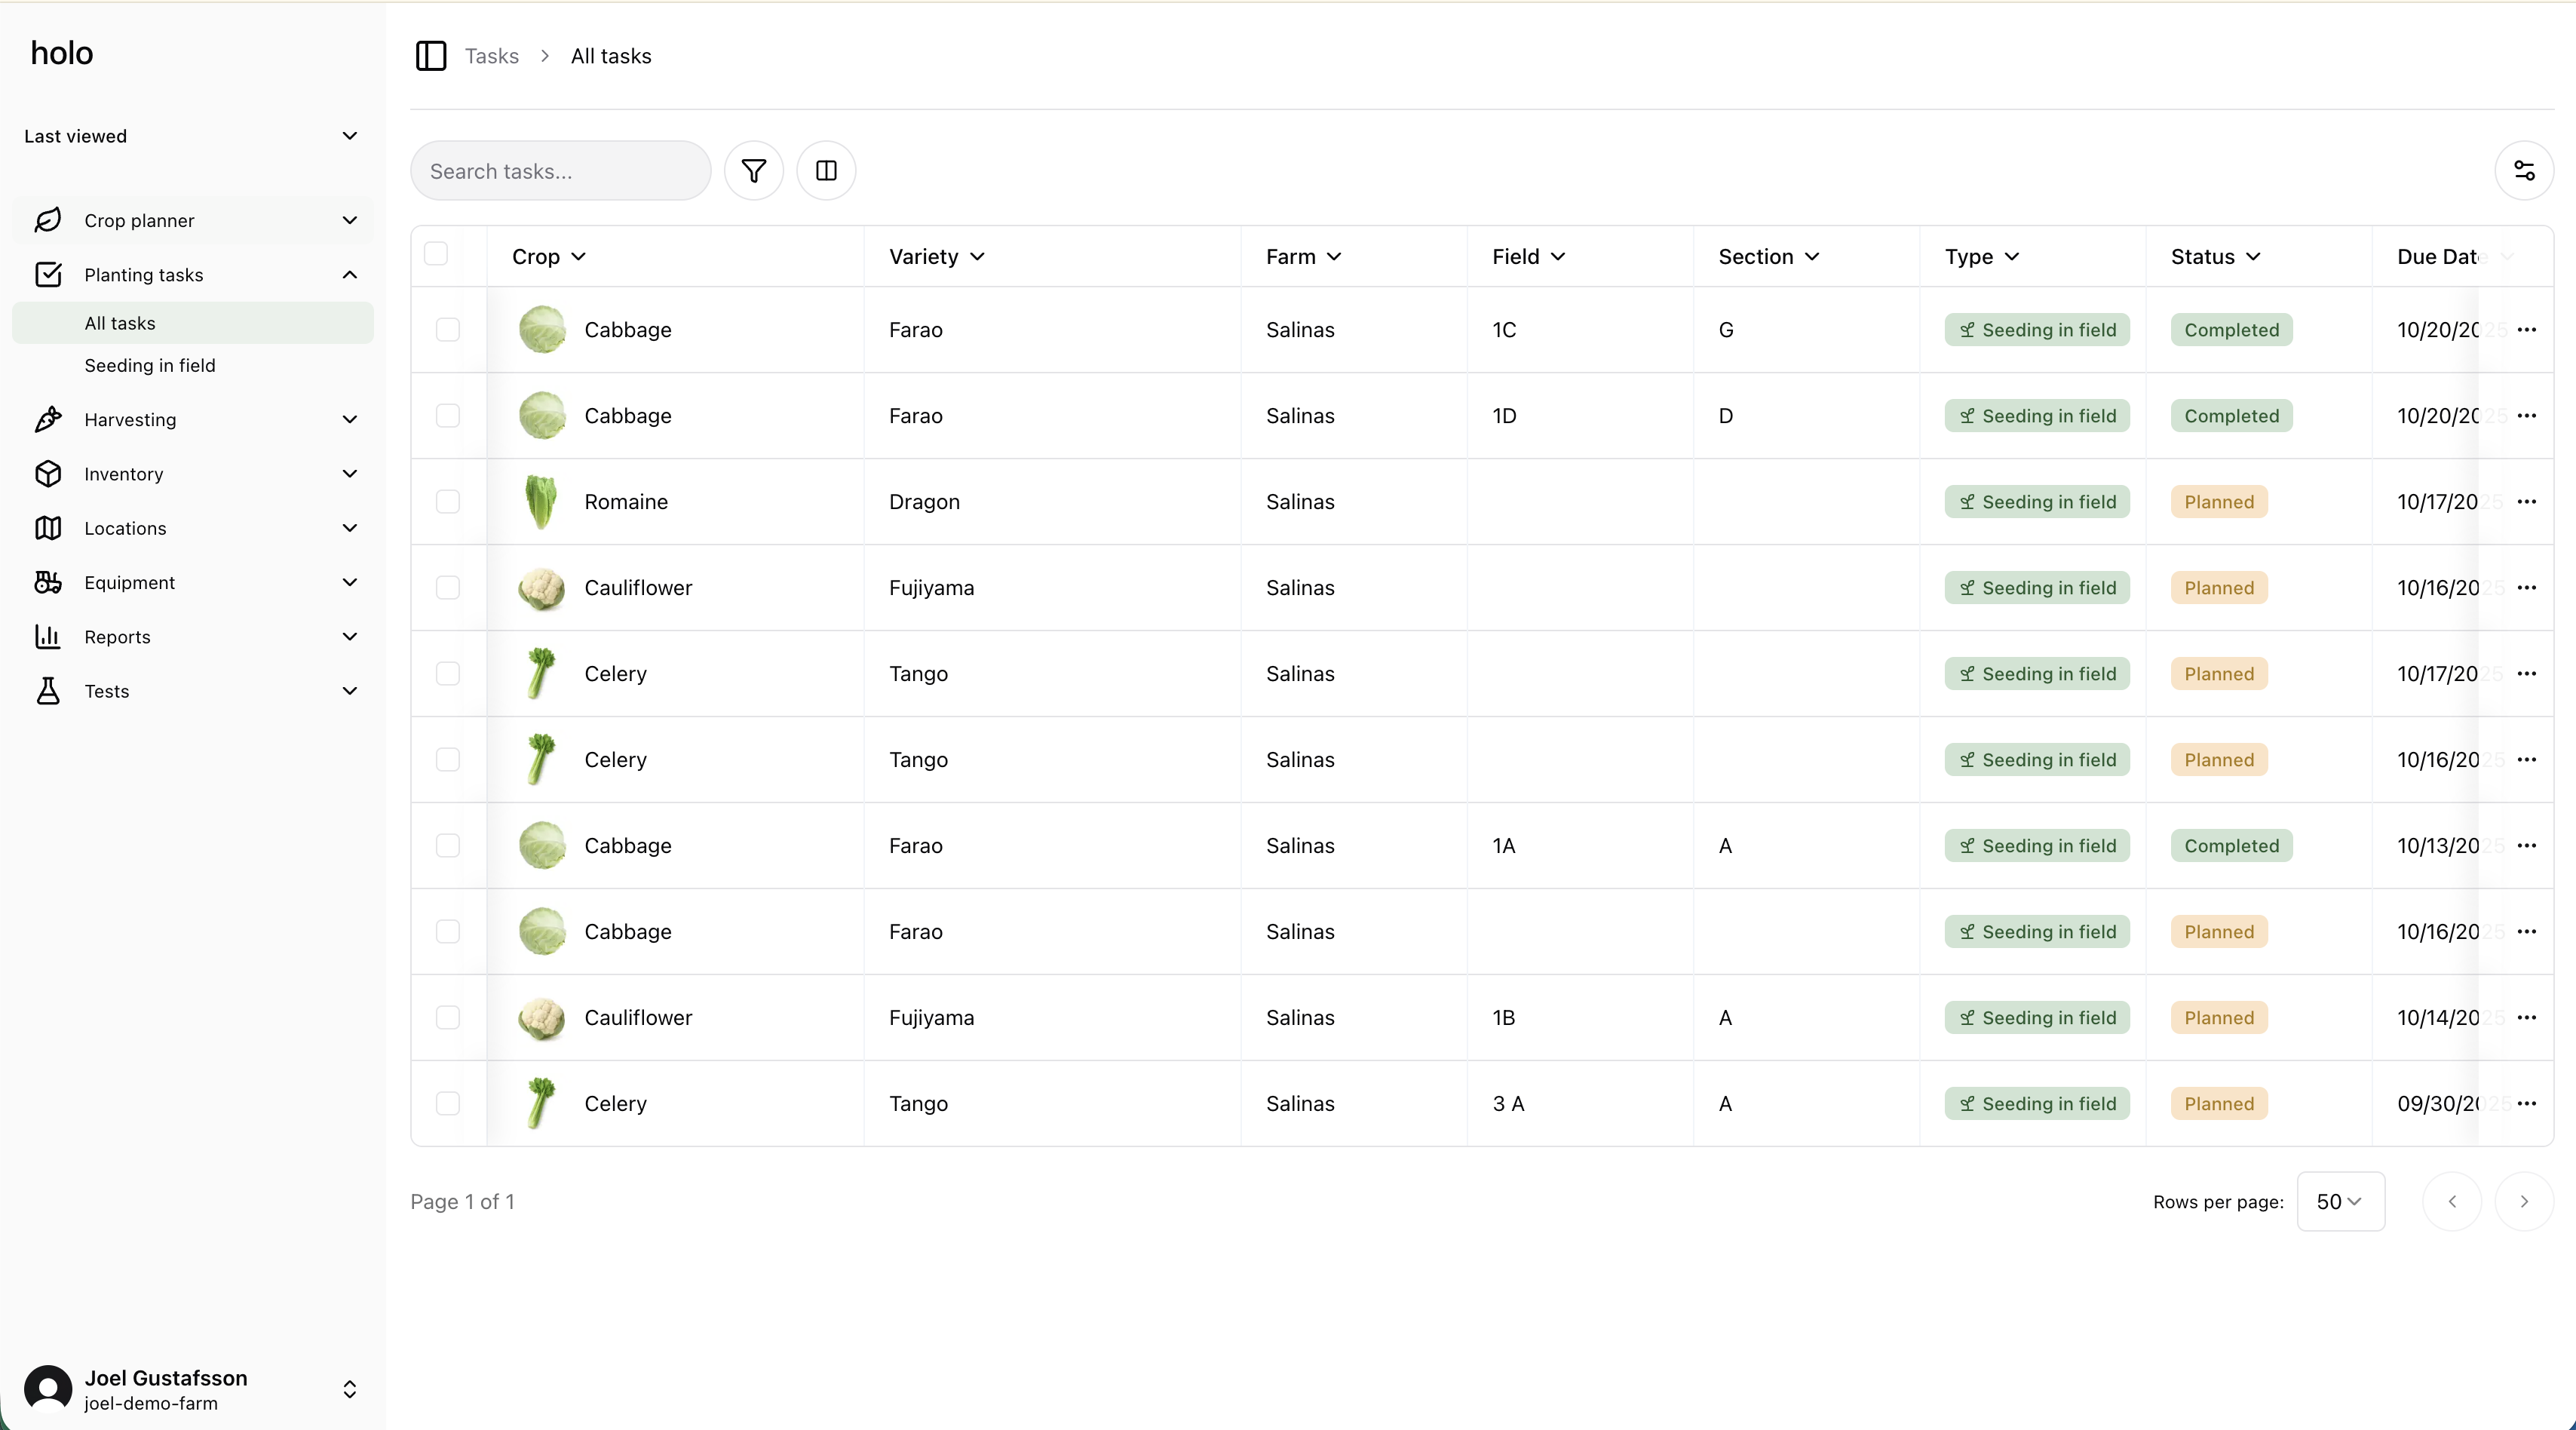2576x1430 pixels.
Task: Open row actions for Romaine Dragon task
Action: [x=2526, y=502]
